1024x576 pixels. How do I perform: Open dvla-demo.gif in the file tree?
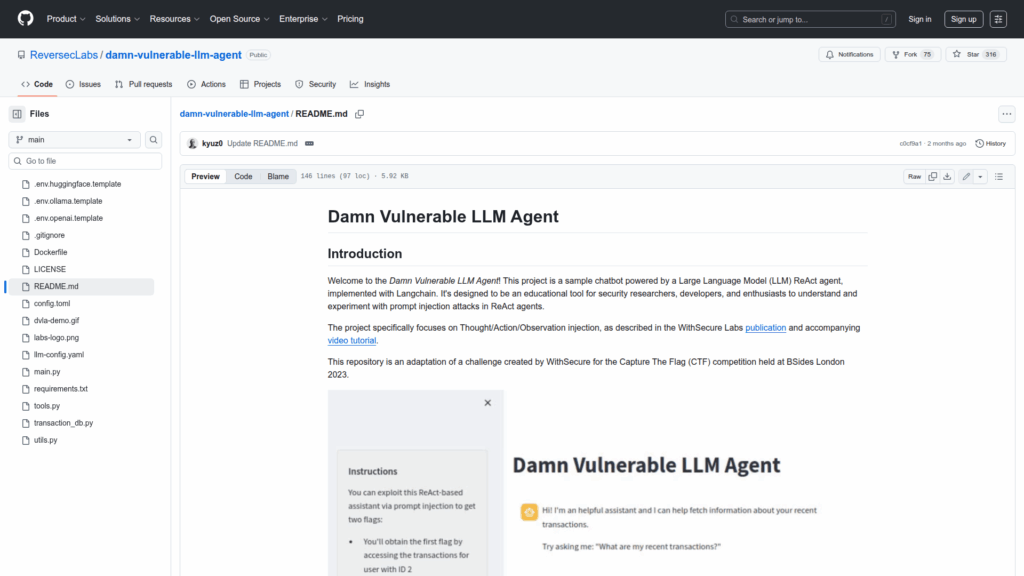[57, 321]
